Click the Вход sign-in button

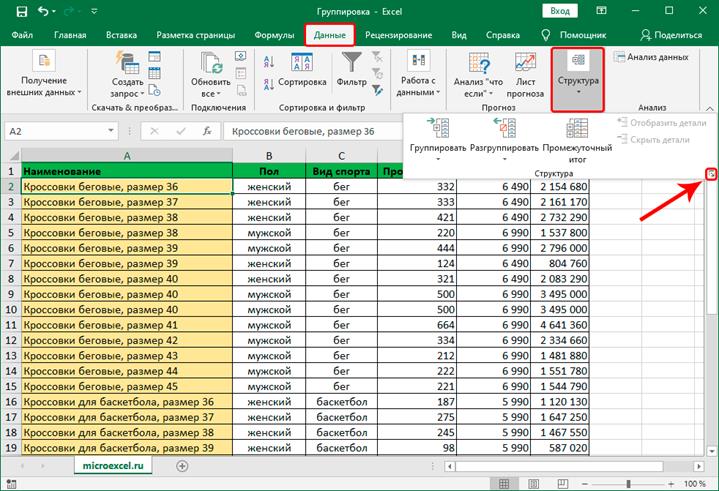(559, 11)
